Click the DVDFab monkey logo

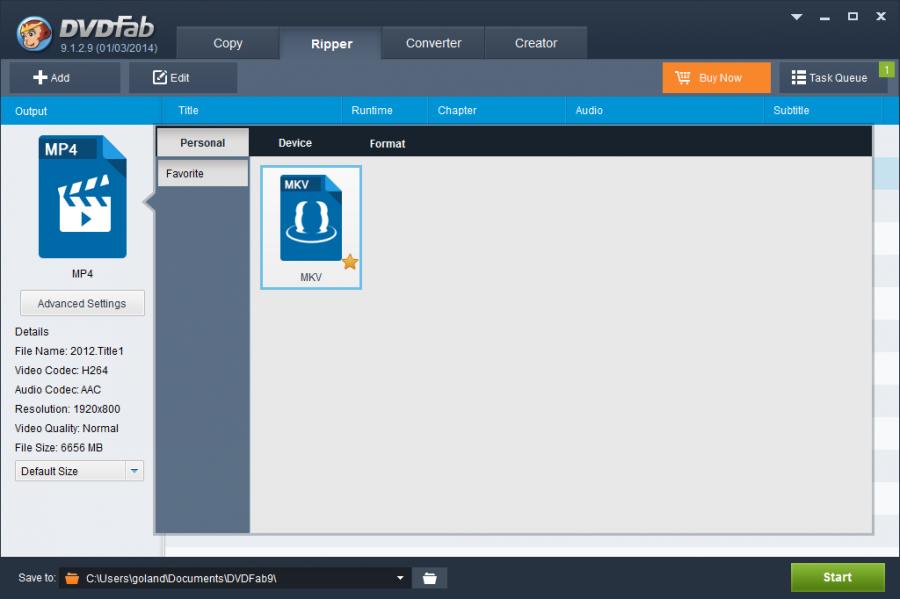(34, 33)
